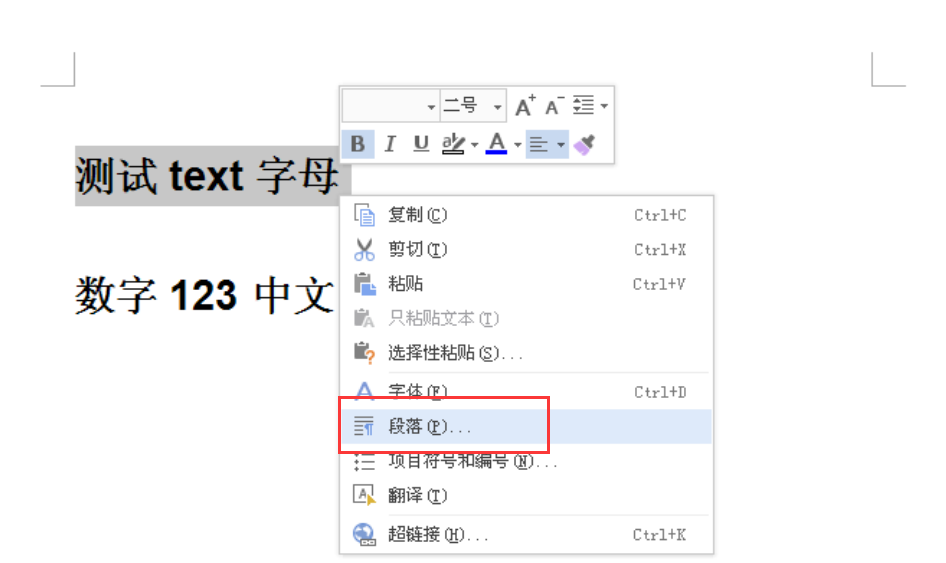Apply the text highlight pen
The image size is (946, 563).
pyautogui.click(x=453, y=144)
